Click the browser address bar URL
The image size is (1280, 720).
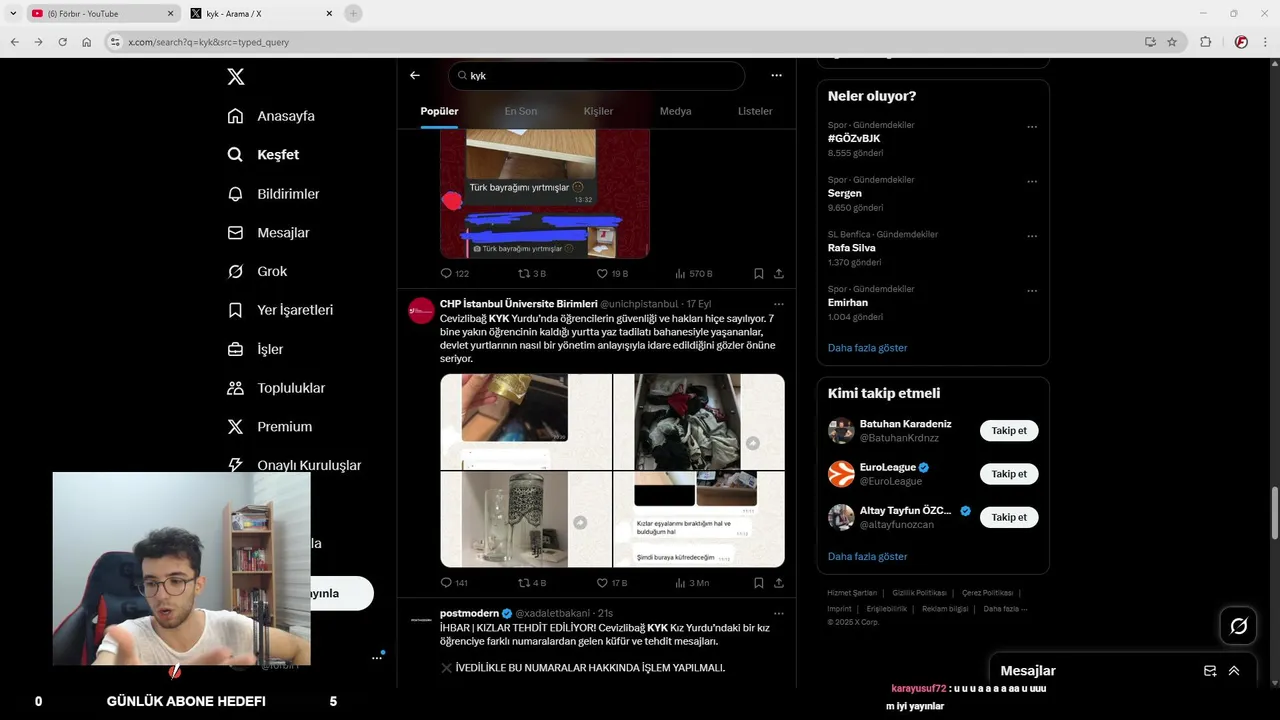tap(209, 42)
